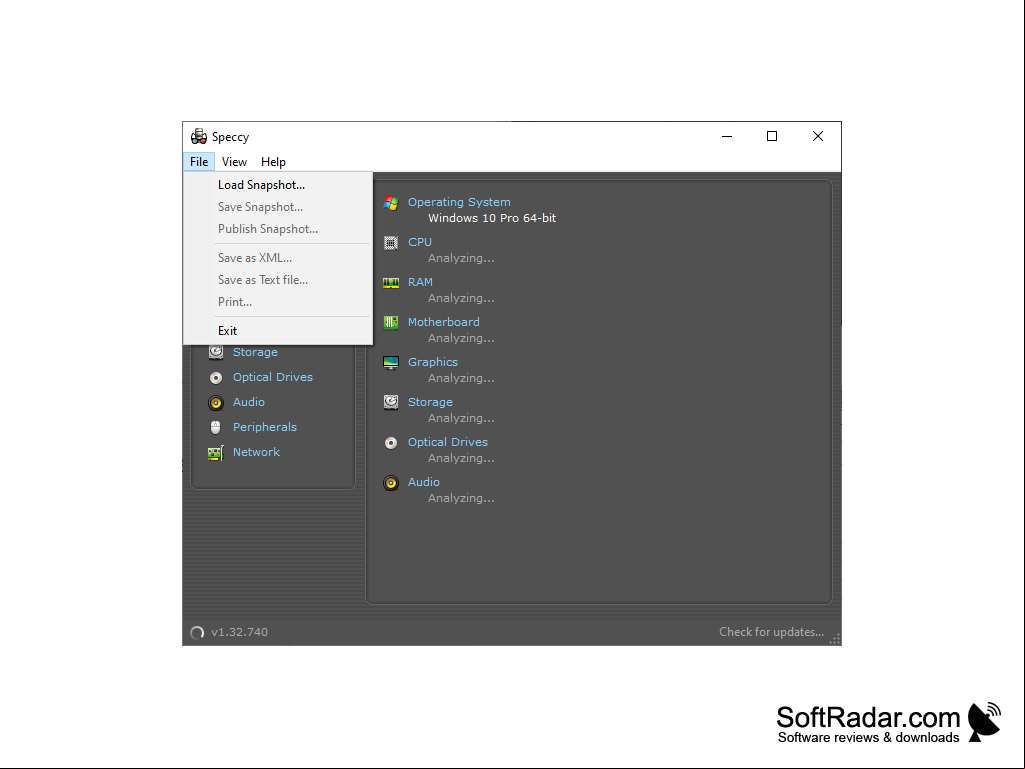Image resolution: width=1025 pixels, height=769 pixels.
Task: Close the open File menu
Action: 199,162
